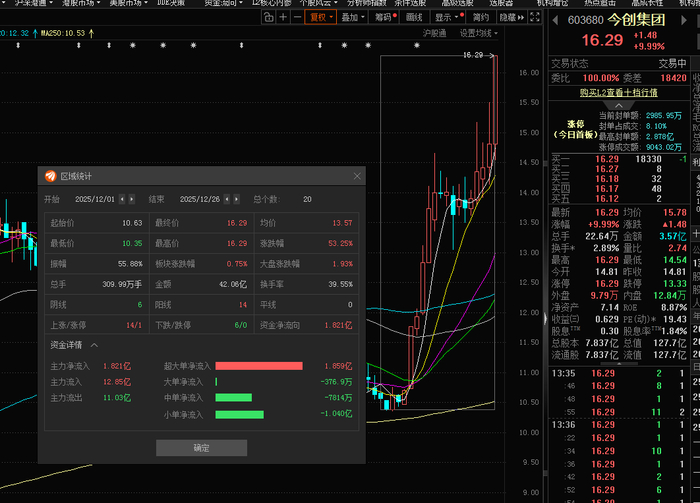Click collapse handle below 流通股 row
The image size is (700, 503).
click(619, 363)
